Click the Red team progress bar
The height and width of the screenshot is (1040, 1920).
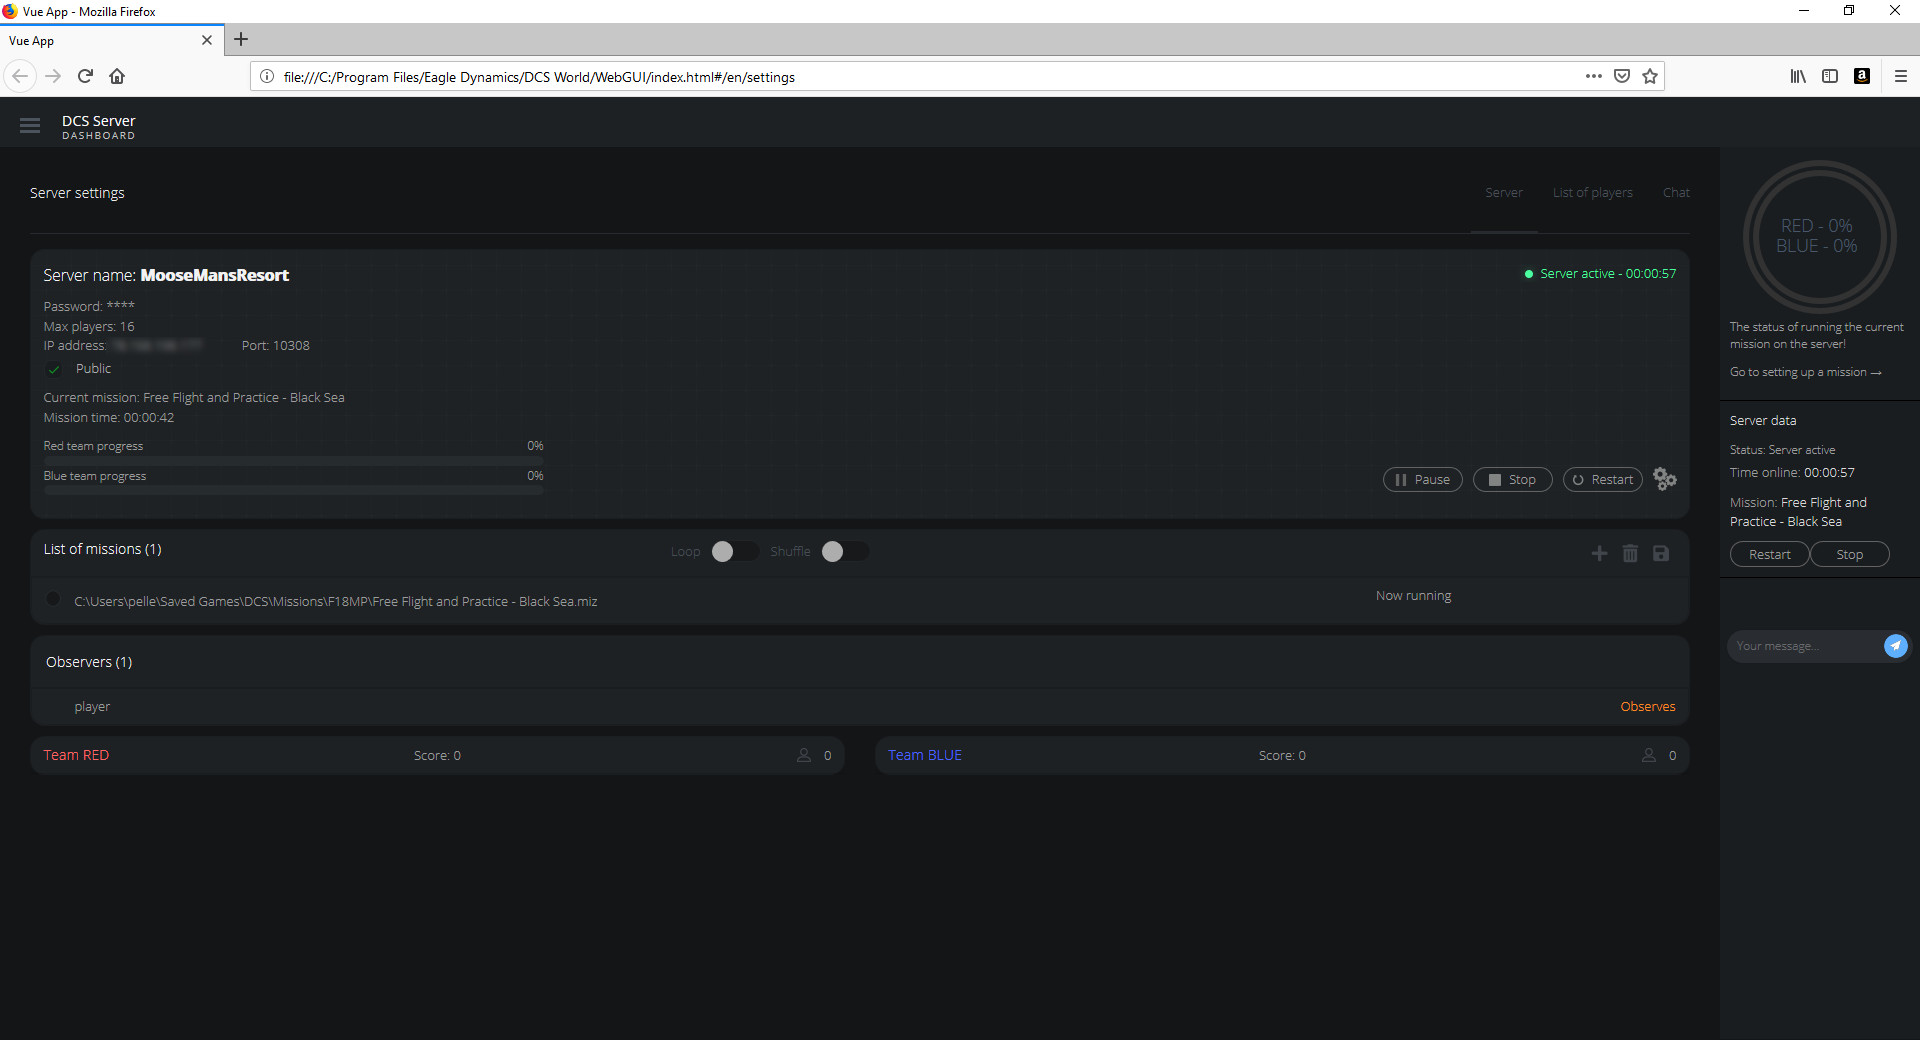[293, 460]
